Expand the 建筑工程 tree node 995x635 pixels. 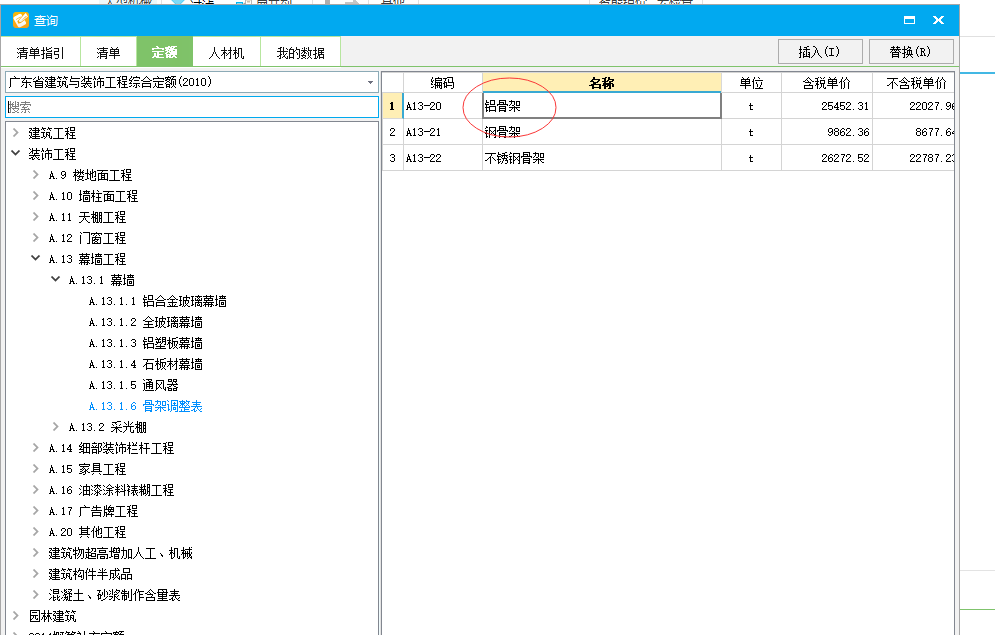coord(16,133)
